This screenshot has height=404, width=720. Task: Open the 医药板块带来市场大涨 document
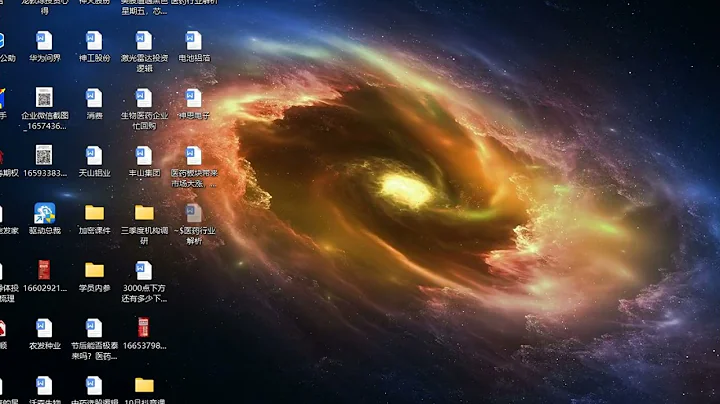click(194, 156)
